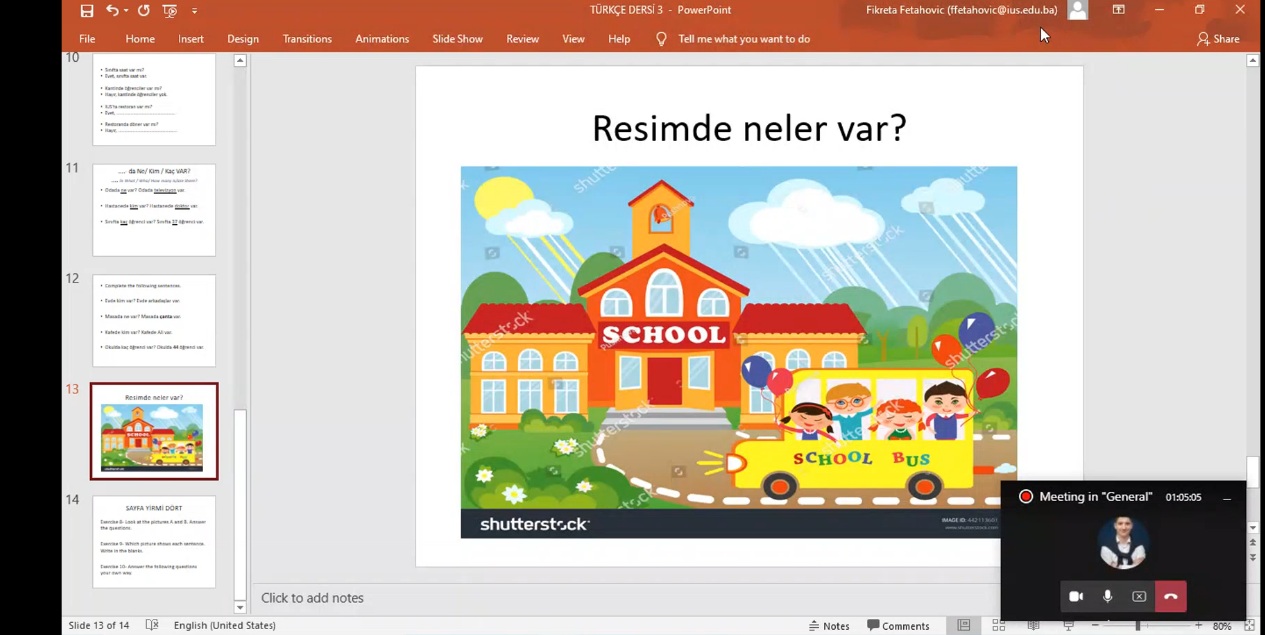Open the Comments pane from status bar
Screen dimensions: 1265x635
pyautogui.click(x=898, y=625)
